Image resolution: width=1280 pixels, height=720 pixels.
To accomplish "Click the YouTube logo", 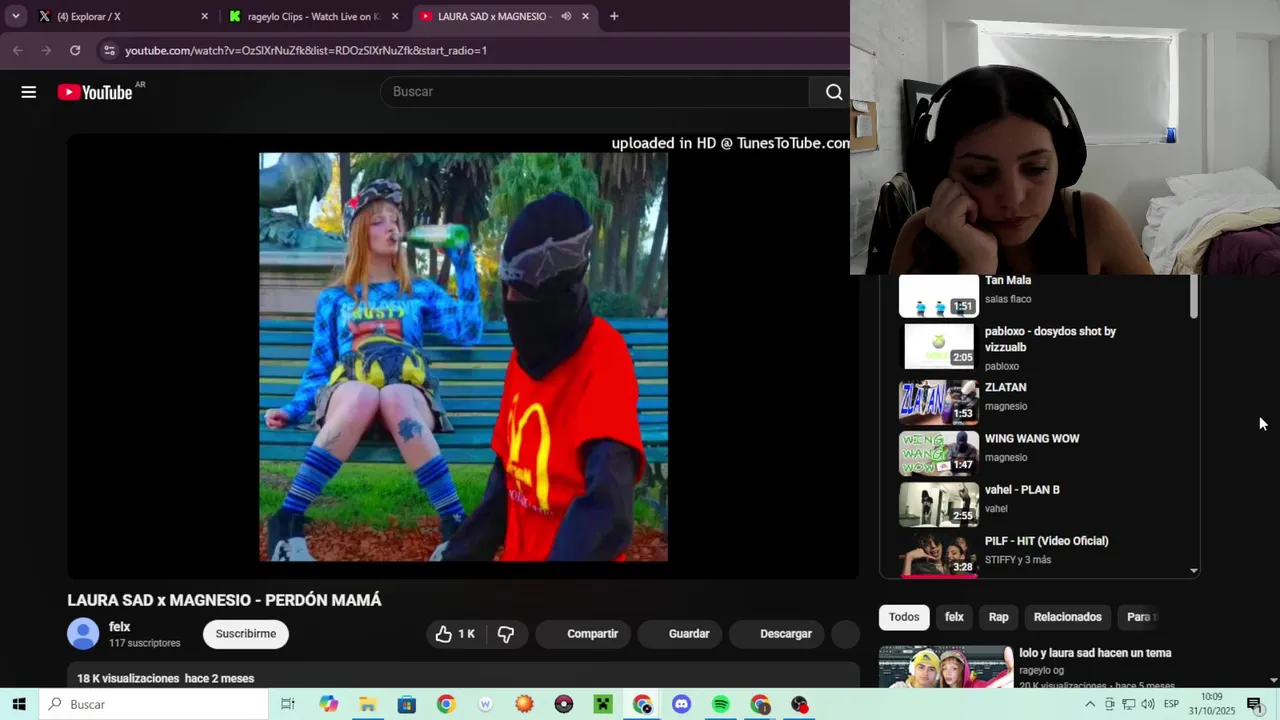I will (95, 92).
